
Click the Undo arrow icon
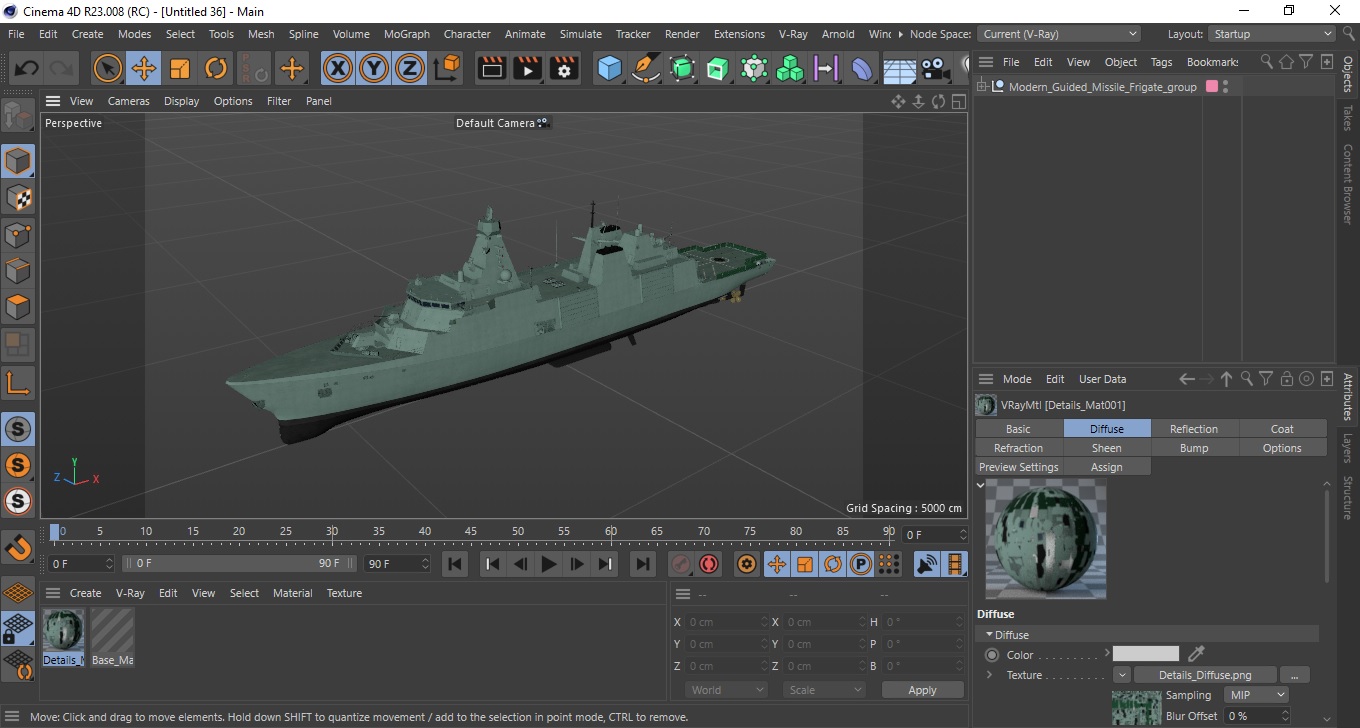(27, 69)
